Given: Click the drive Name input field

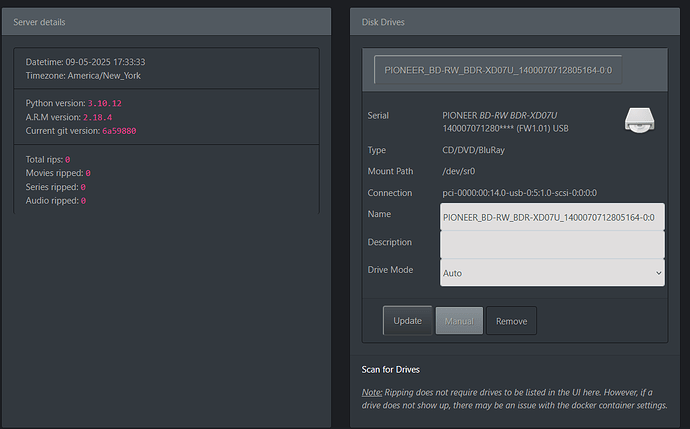Looking at the screenshot, I should (551, 216).
